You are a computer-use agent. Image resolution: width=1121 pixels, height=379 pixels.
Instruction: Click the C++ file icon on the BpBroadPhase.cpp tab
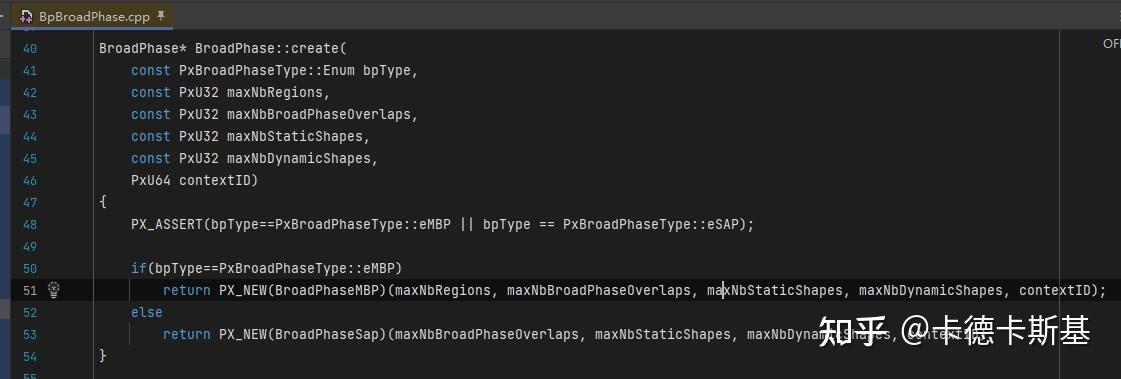(x=26, y=16)
